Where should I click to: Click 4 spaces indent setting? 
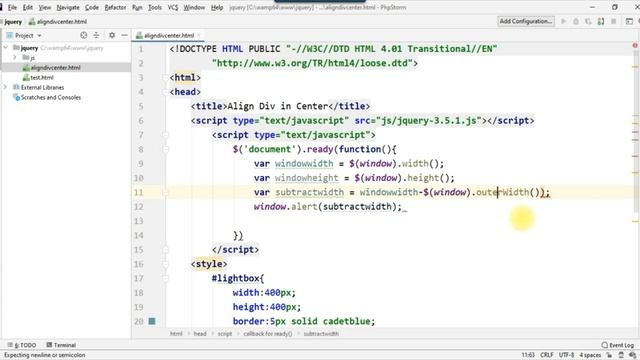point(590,355)
